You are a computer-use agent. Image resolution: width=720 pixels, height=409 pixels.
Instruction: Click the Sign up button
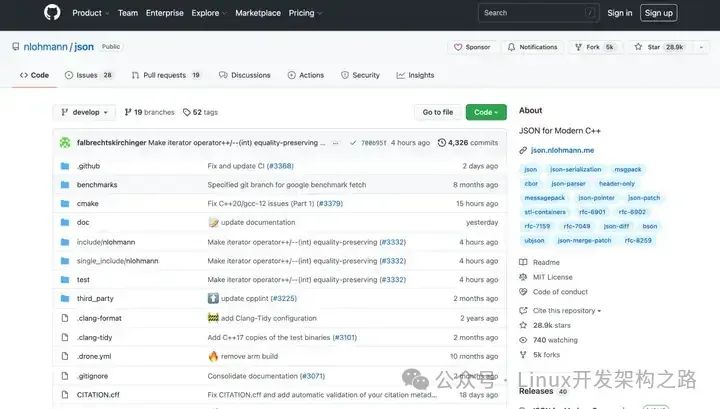[x=658, y=13]
